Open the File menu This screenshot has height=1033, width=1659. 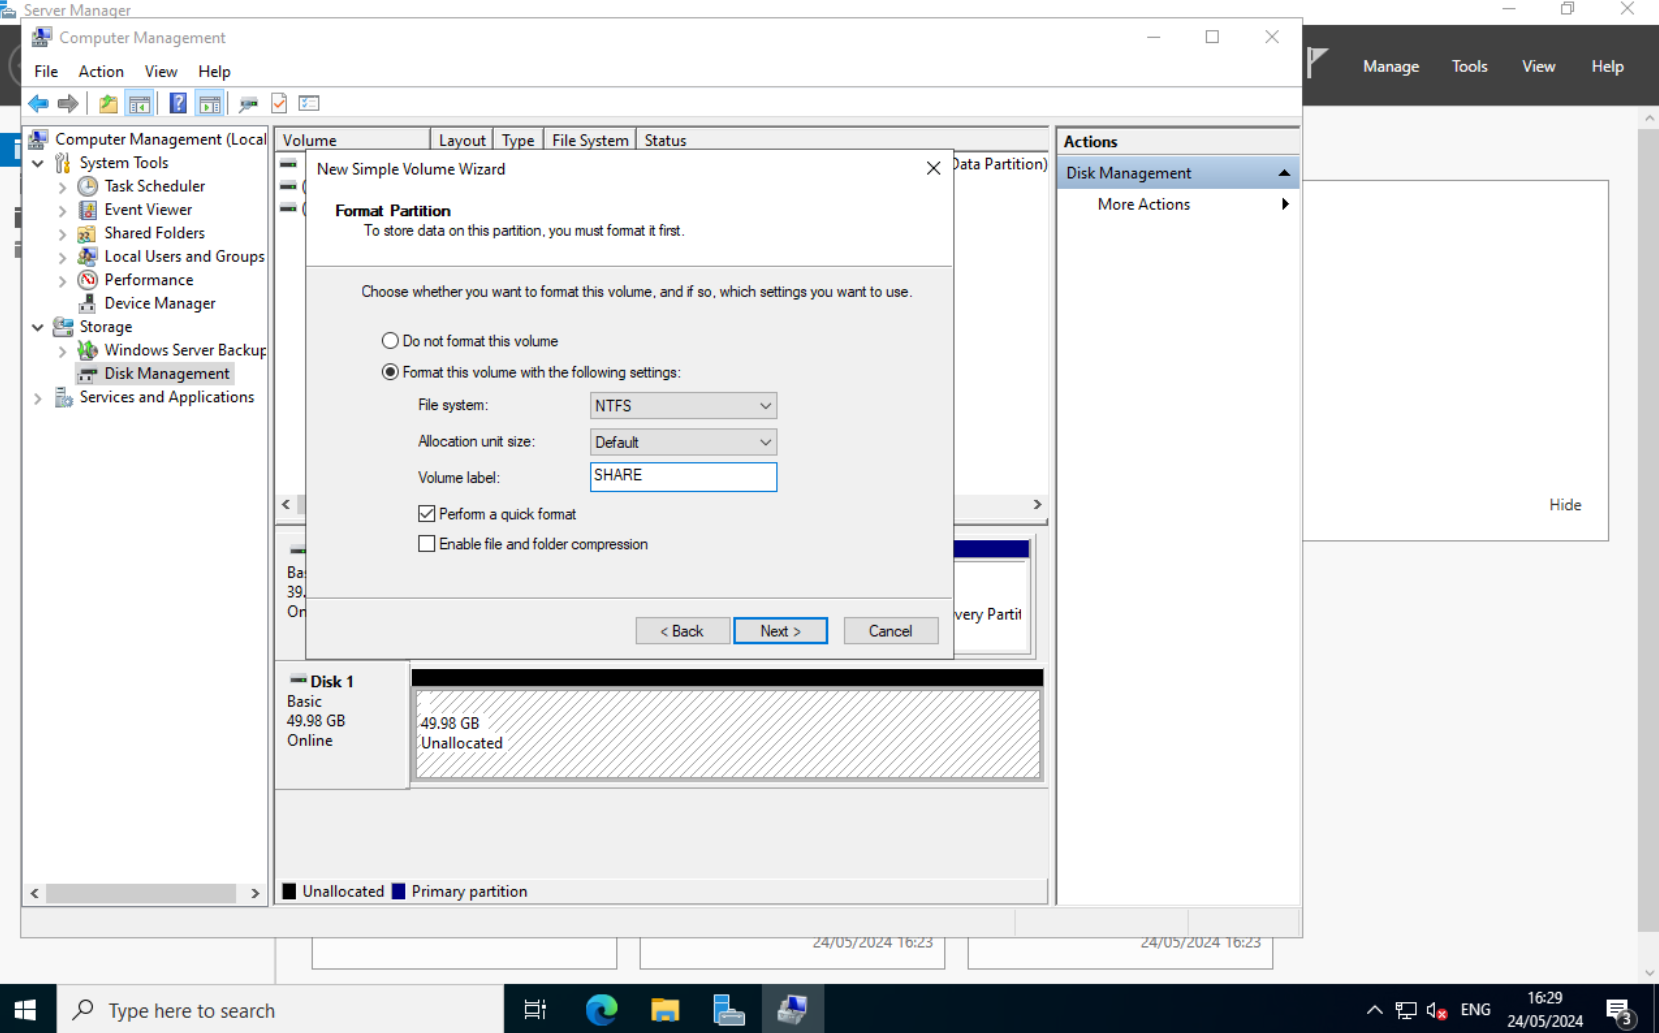[x=46, y=71]
